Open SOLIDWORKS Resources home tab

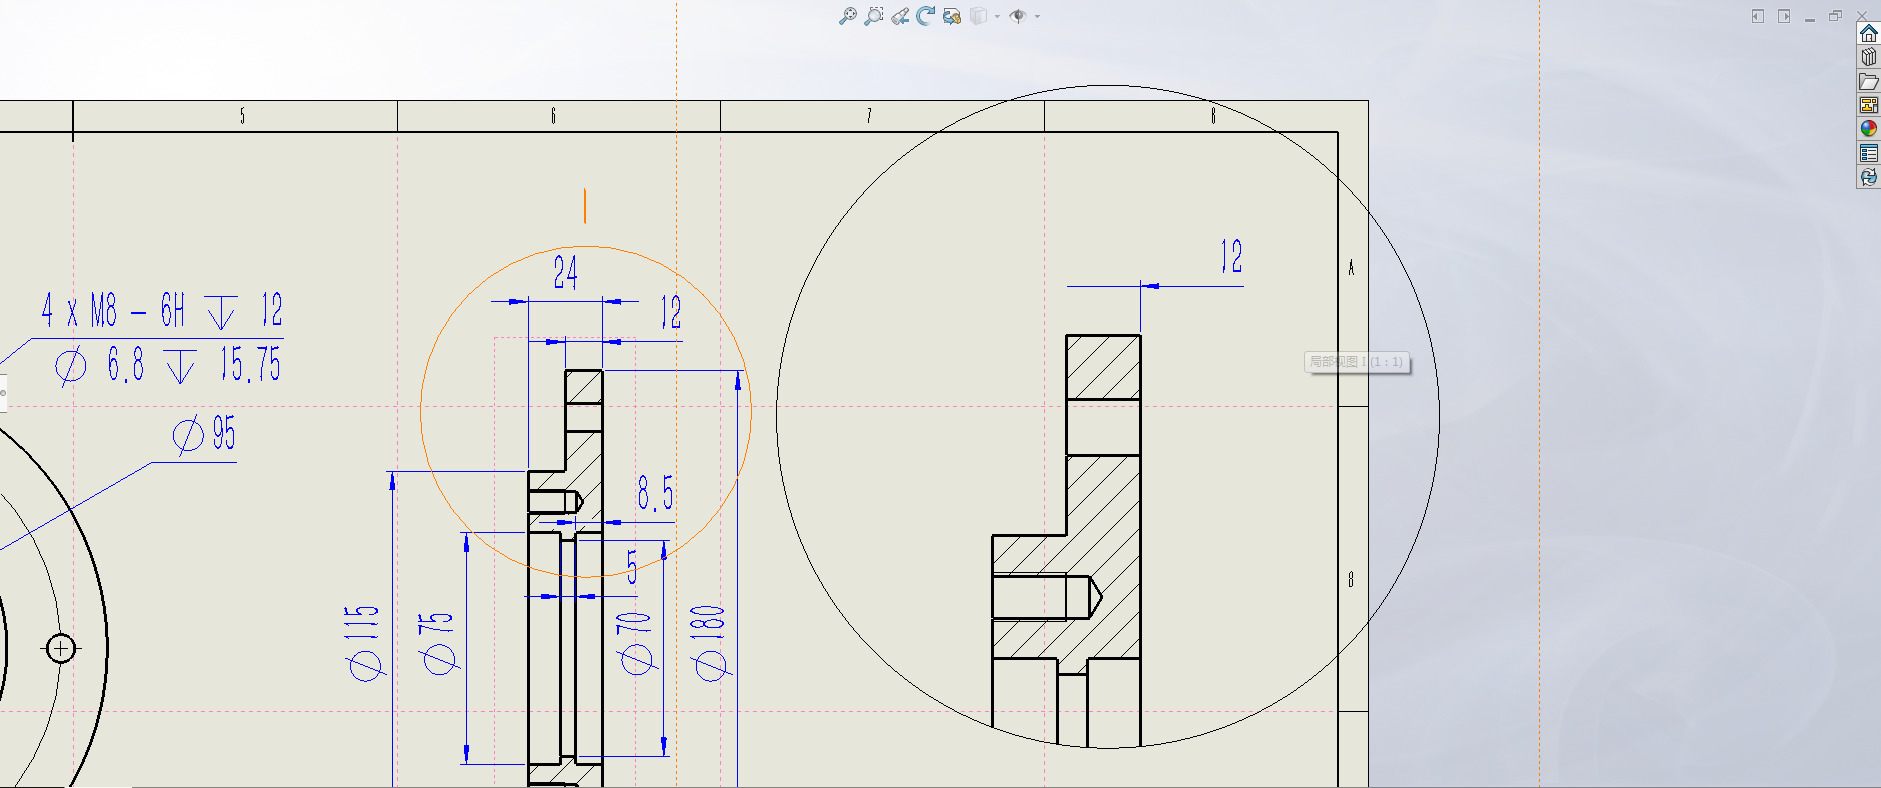pos(1868,33)
